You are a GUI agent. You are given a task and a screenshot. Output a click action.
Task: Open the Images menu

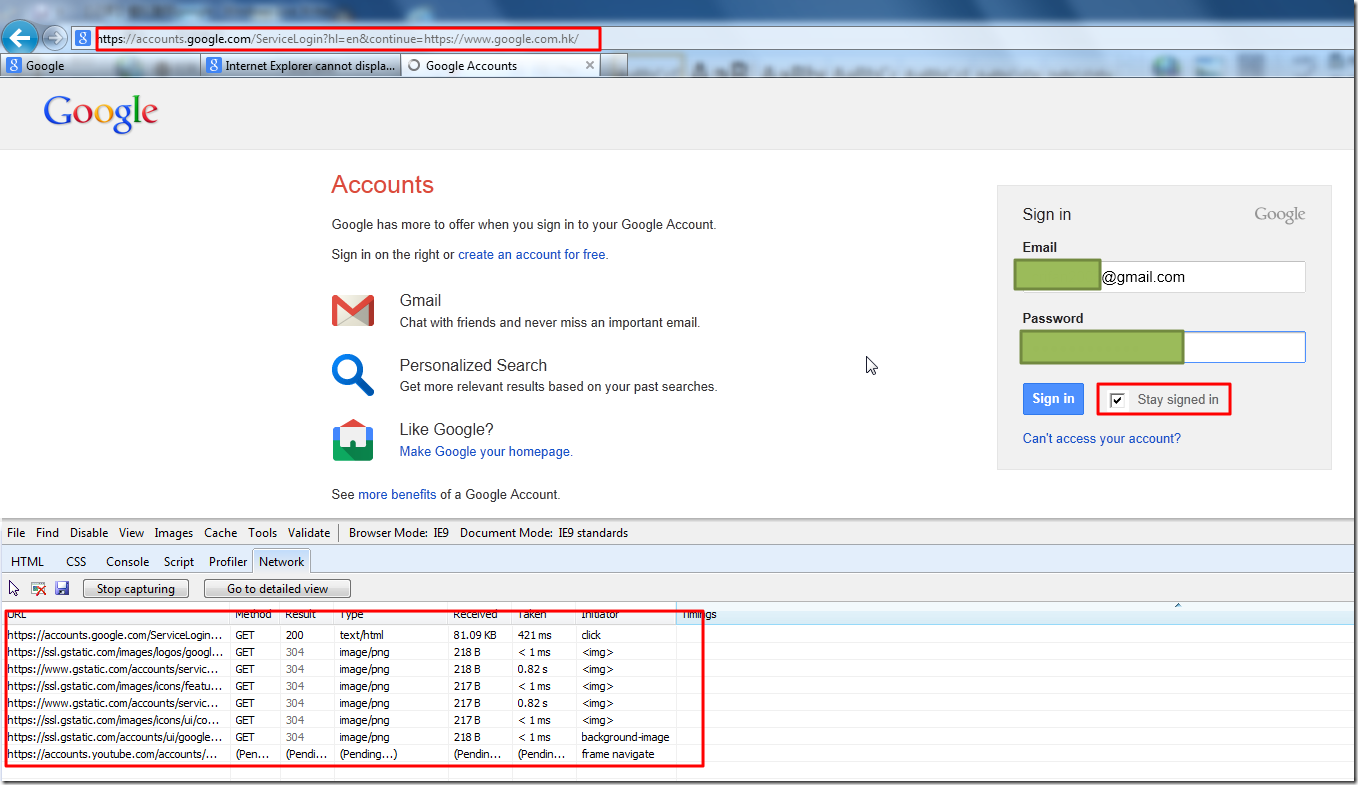pos(174,533)
